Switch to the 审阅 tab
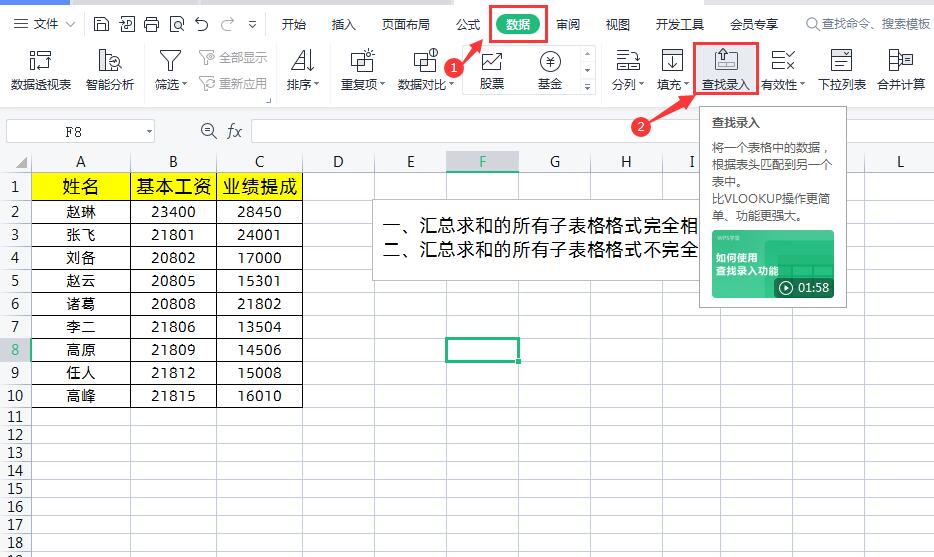Viewport: 934px width, 557px height. point(568,24)
